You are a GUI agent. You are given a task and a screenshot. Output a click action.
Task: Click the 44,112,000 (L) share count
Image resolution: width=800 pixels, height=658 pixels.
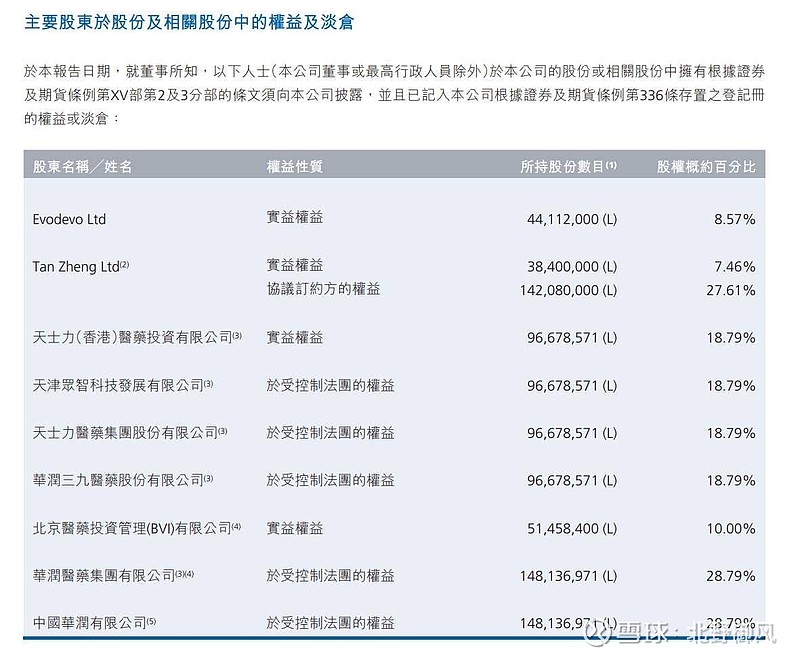[x=571, y=219]
